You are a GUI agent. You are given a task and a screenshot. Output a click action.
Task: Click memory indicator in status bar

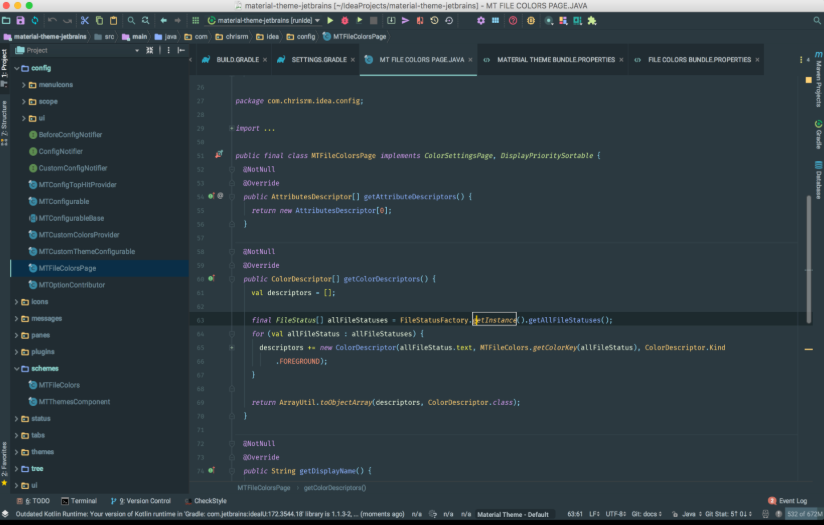(x=805, y=514)
